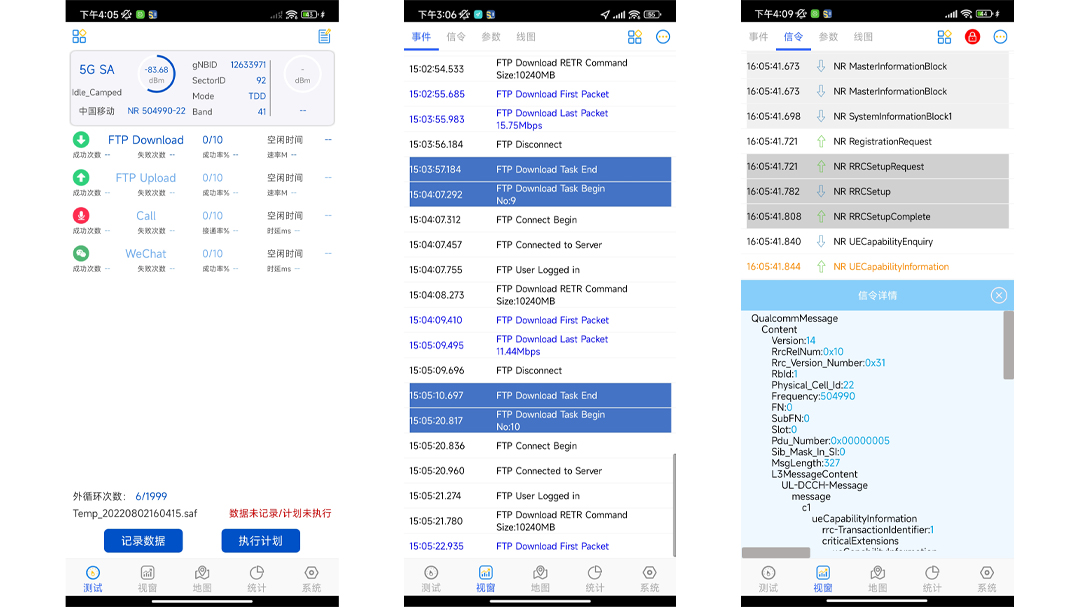
Task: Tap down arrow beside NR UECapabilityEnquiry
Action: click(x=821, y=242)
